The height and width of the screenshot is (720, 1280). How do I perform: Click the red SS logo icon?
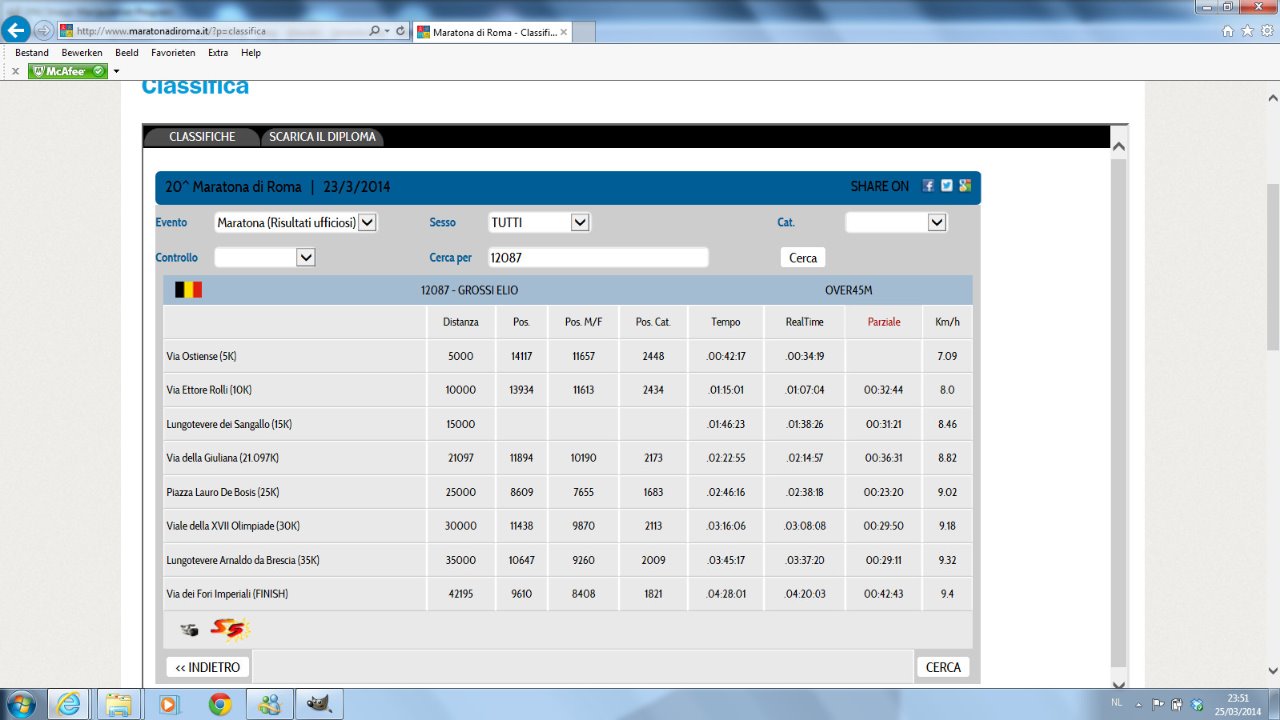(x=229, y=629)
